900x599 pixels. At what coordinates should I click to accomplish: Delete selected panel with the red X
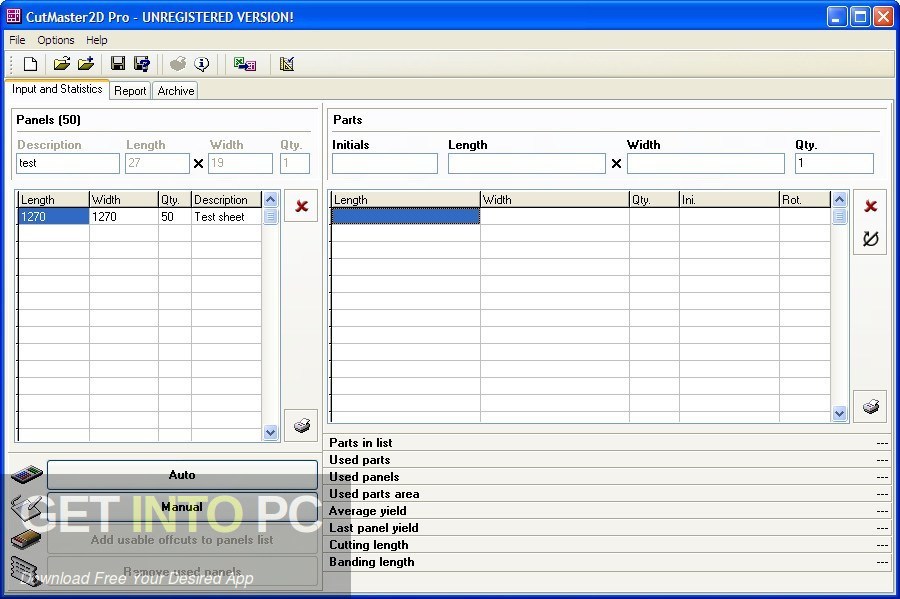coord(301,206)
